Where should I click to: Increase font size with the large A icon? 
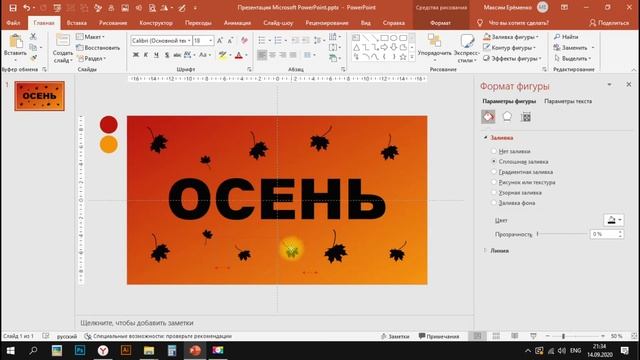[220, 40]
